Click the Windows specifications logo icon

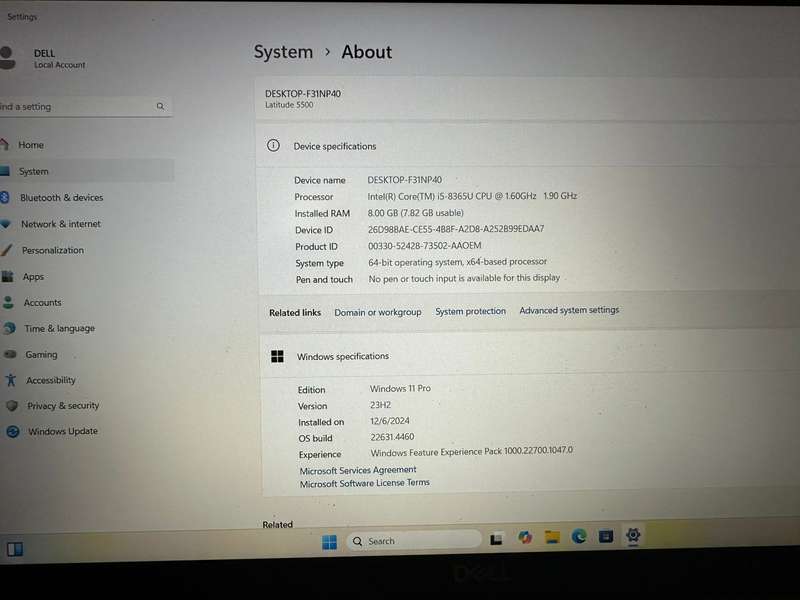coord(278,356)
